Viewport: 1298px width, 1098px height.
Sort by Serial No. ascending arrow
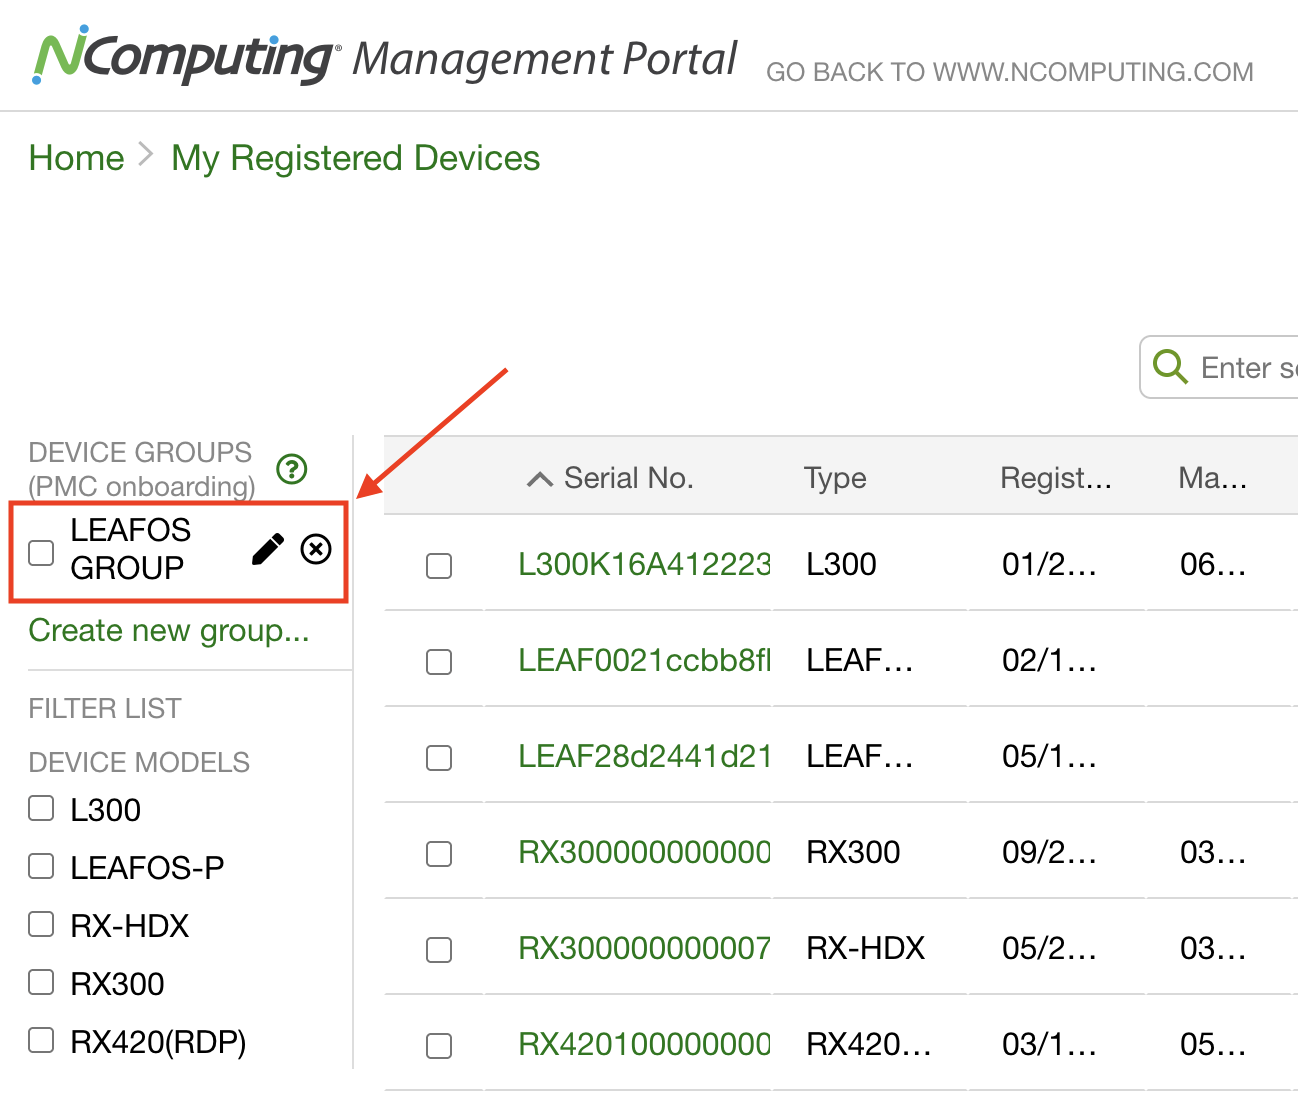[x=540, y=479]
